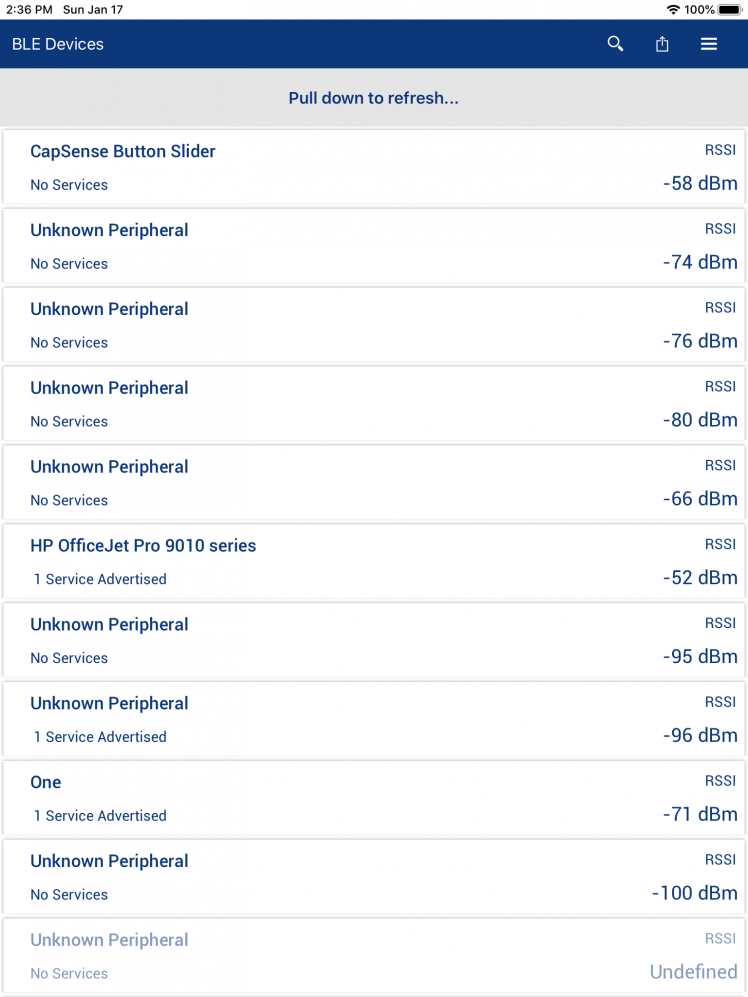Tap the Pull down to refresh banner
This screenshot has height=997, width=748.
pyautogui.click(x=374, y=98)
